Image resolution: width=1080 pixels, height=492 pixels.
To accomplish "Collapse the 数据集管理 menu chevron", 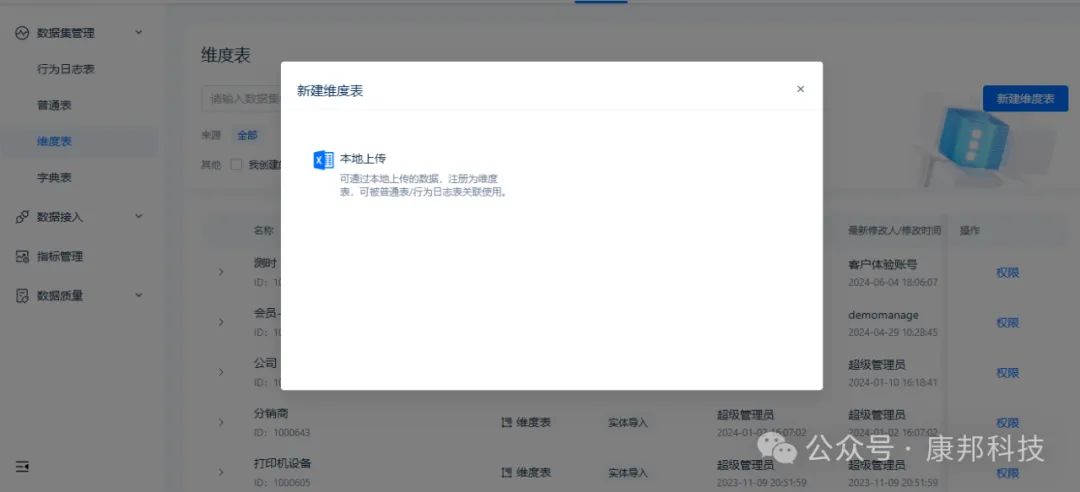I will click(x=139, y=33).
